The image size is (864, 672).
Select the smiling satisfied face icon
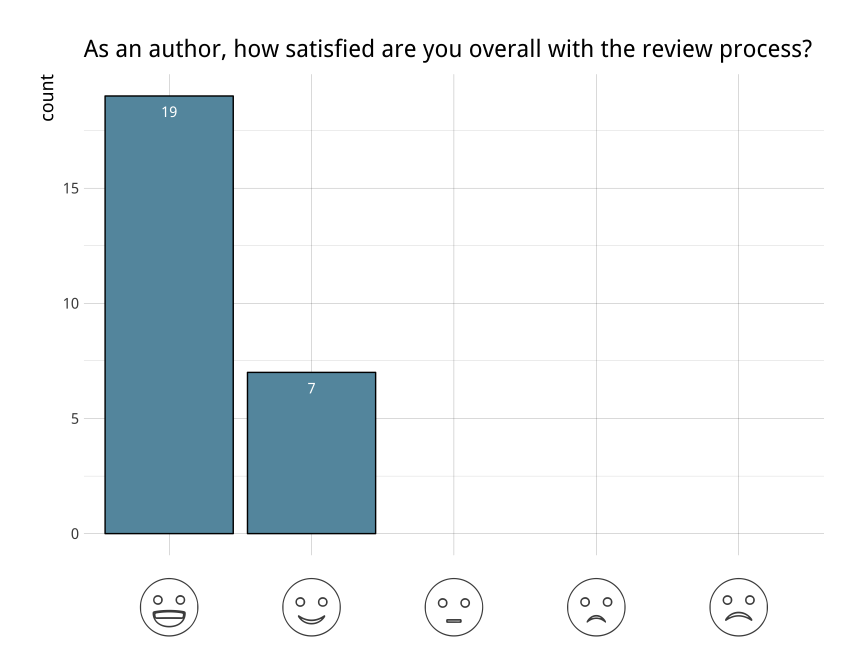pyautogui.click(x=311, y=607)
